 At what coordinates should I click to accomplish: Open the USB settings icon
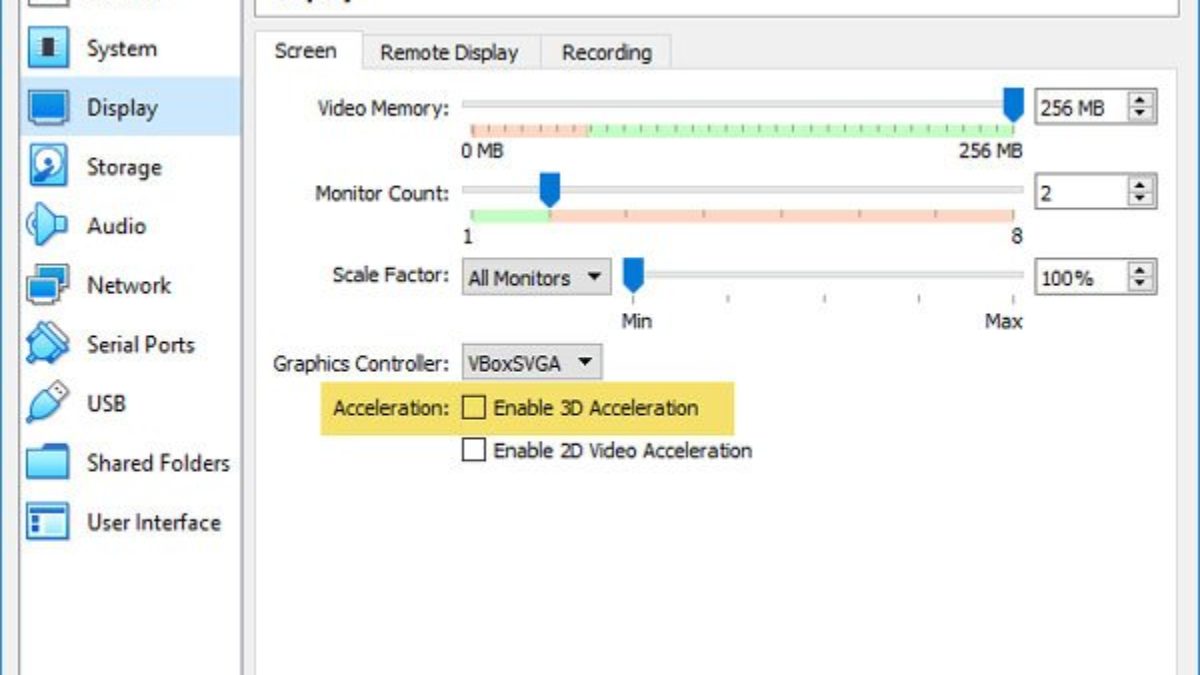coord(49,403)
